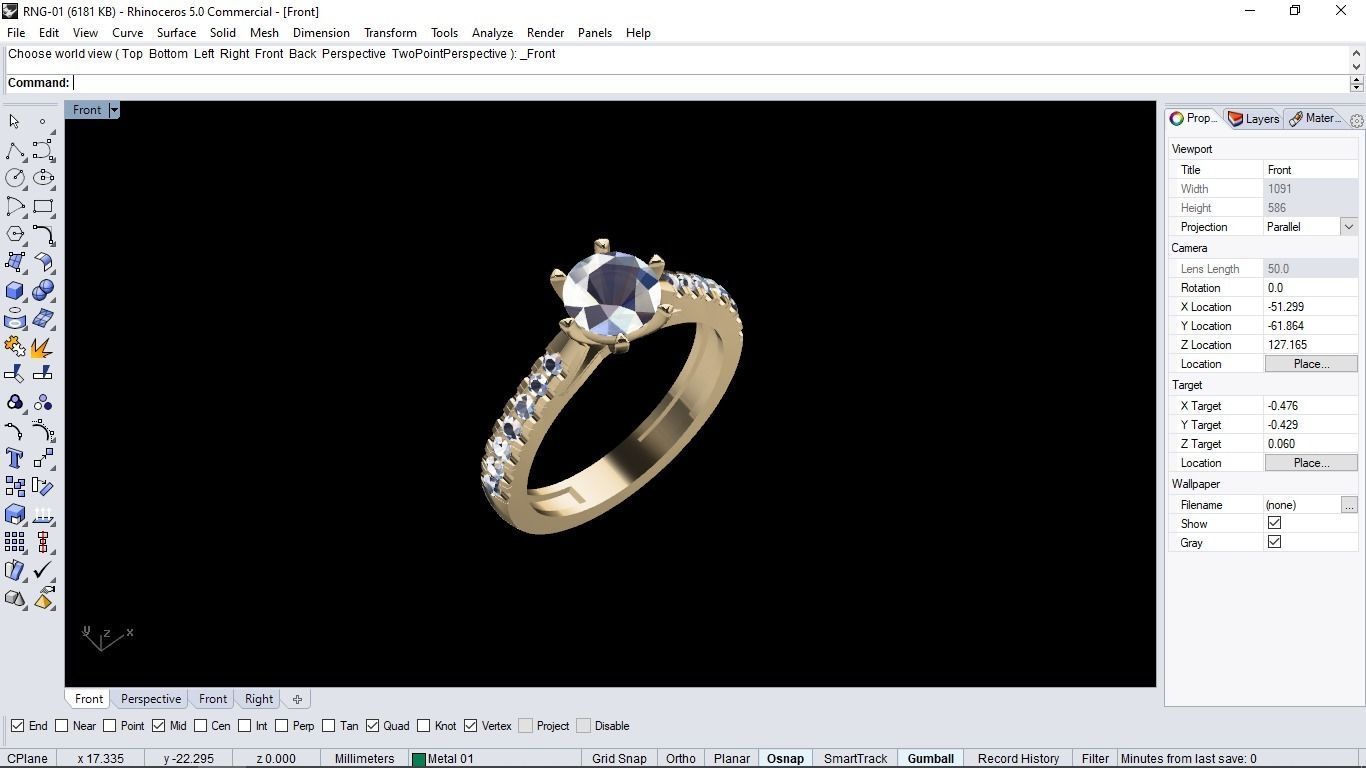
Task: Select the Rectangle tool
Action: click(43, 206)
